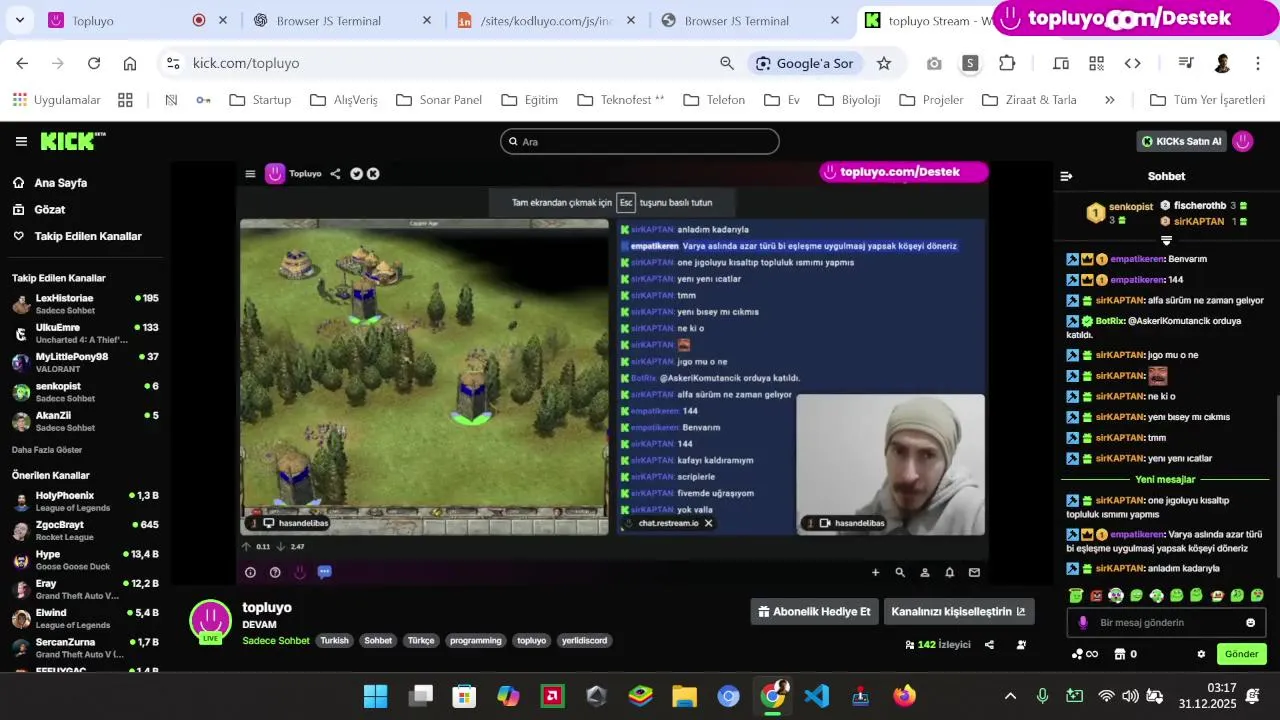The image size is (1280, 720).
Task: Open the Chrome tab search dropdown
Action: 20,20
